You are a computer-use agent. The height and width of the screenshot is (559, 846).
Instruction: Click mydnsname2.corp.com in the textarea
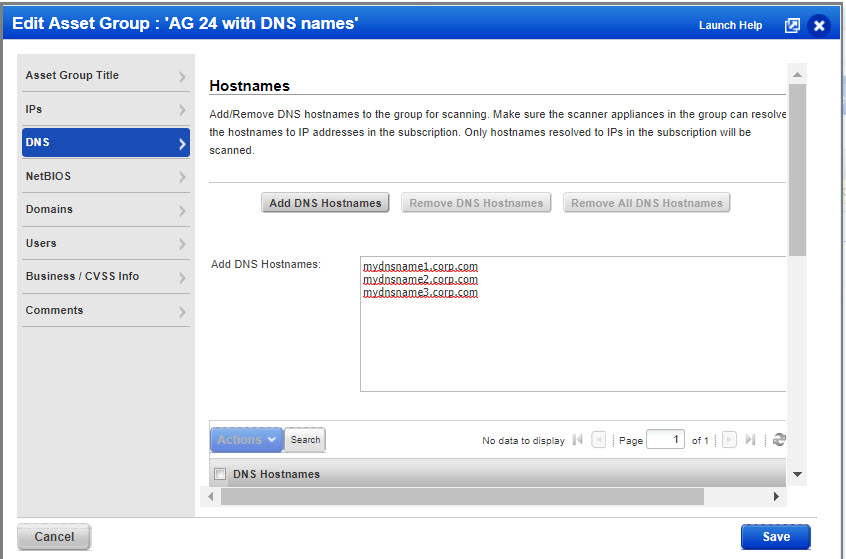(x=420, y=280)
